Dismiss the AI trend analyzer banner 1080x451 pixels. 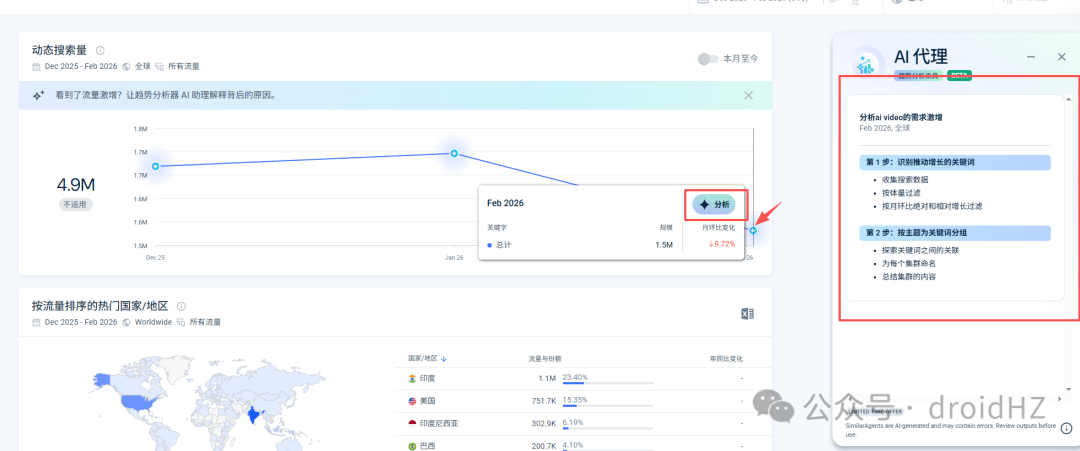click(x=749, y=96)
